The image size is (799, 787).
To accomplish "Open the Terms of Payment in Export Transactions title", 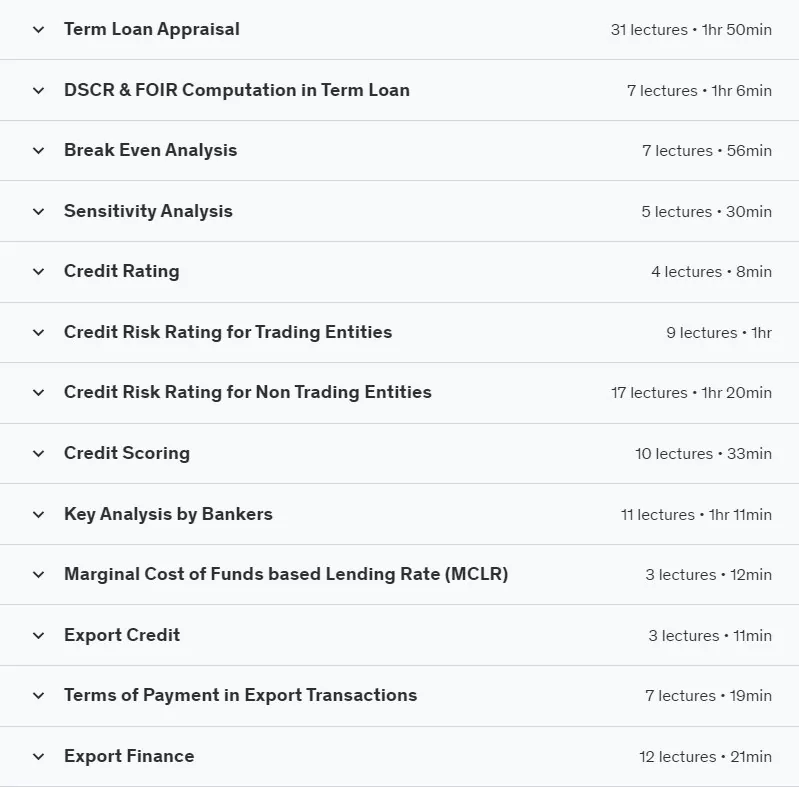I will point(241,695).
